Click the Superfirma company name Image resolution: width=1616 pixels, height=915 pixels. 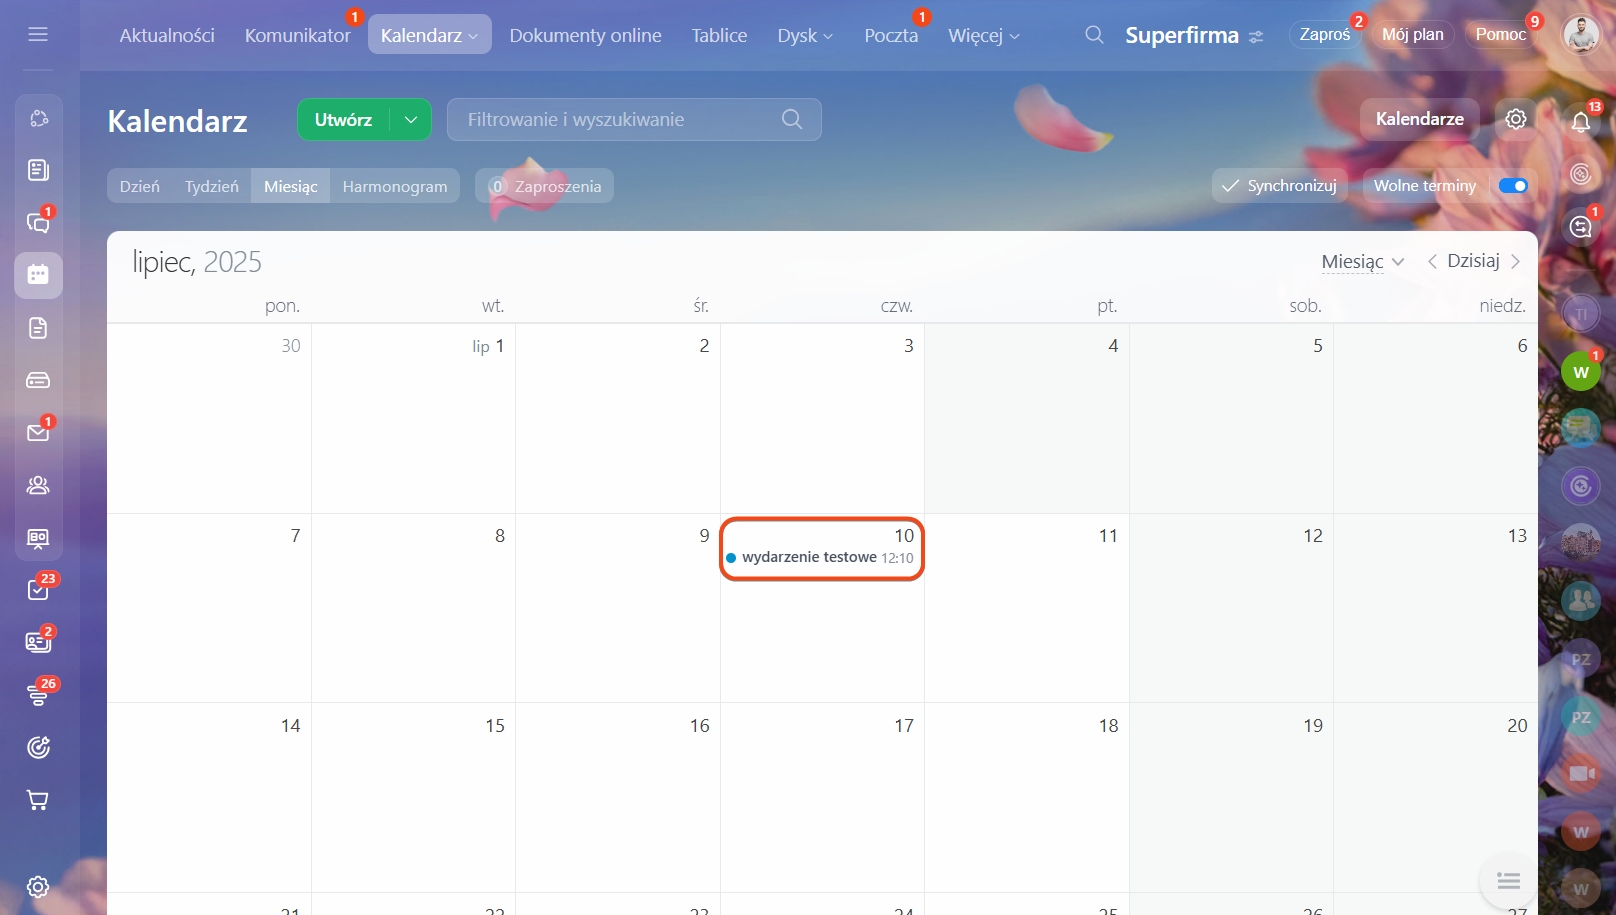point(1182,35)
